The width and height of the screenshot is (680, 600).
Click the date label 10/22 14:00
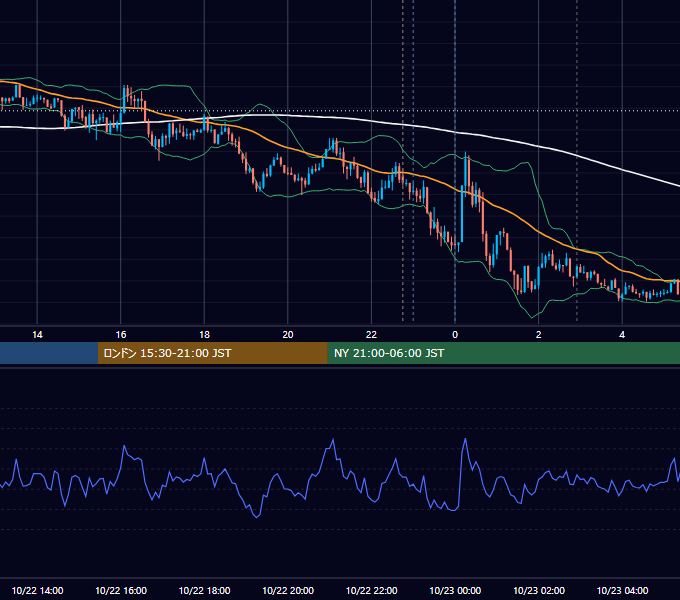37,590
